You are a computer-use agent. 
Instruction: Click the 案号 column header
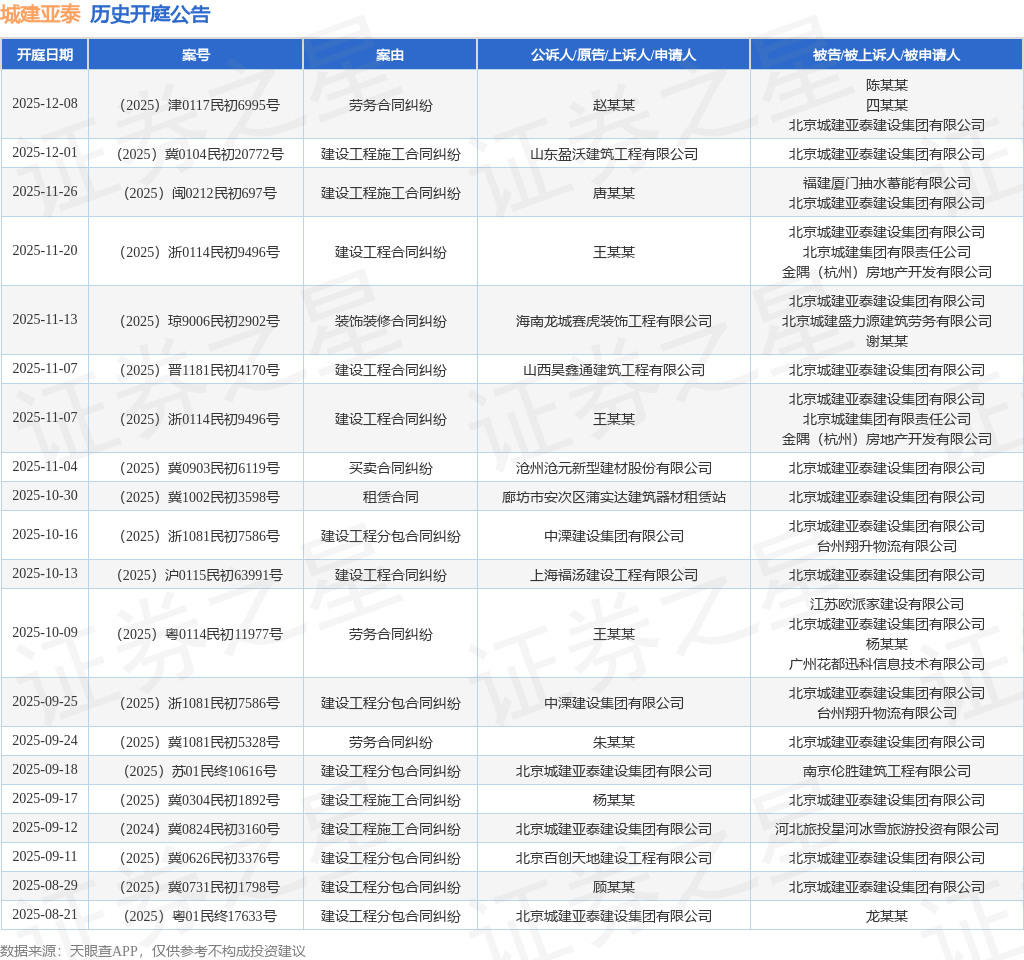195,55
